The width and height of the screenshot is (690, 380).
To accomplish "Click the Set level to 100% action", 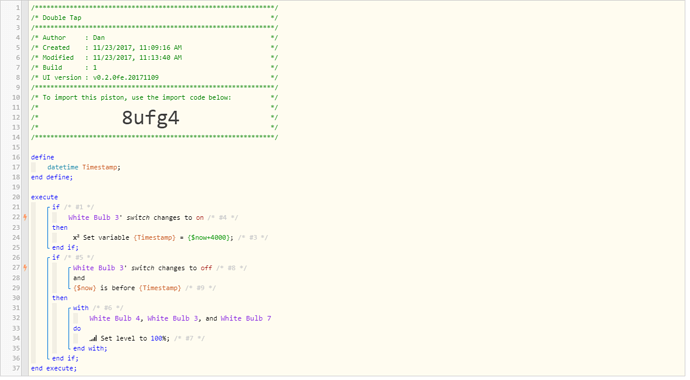I will click(135, 338).
